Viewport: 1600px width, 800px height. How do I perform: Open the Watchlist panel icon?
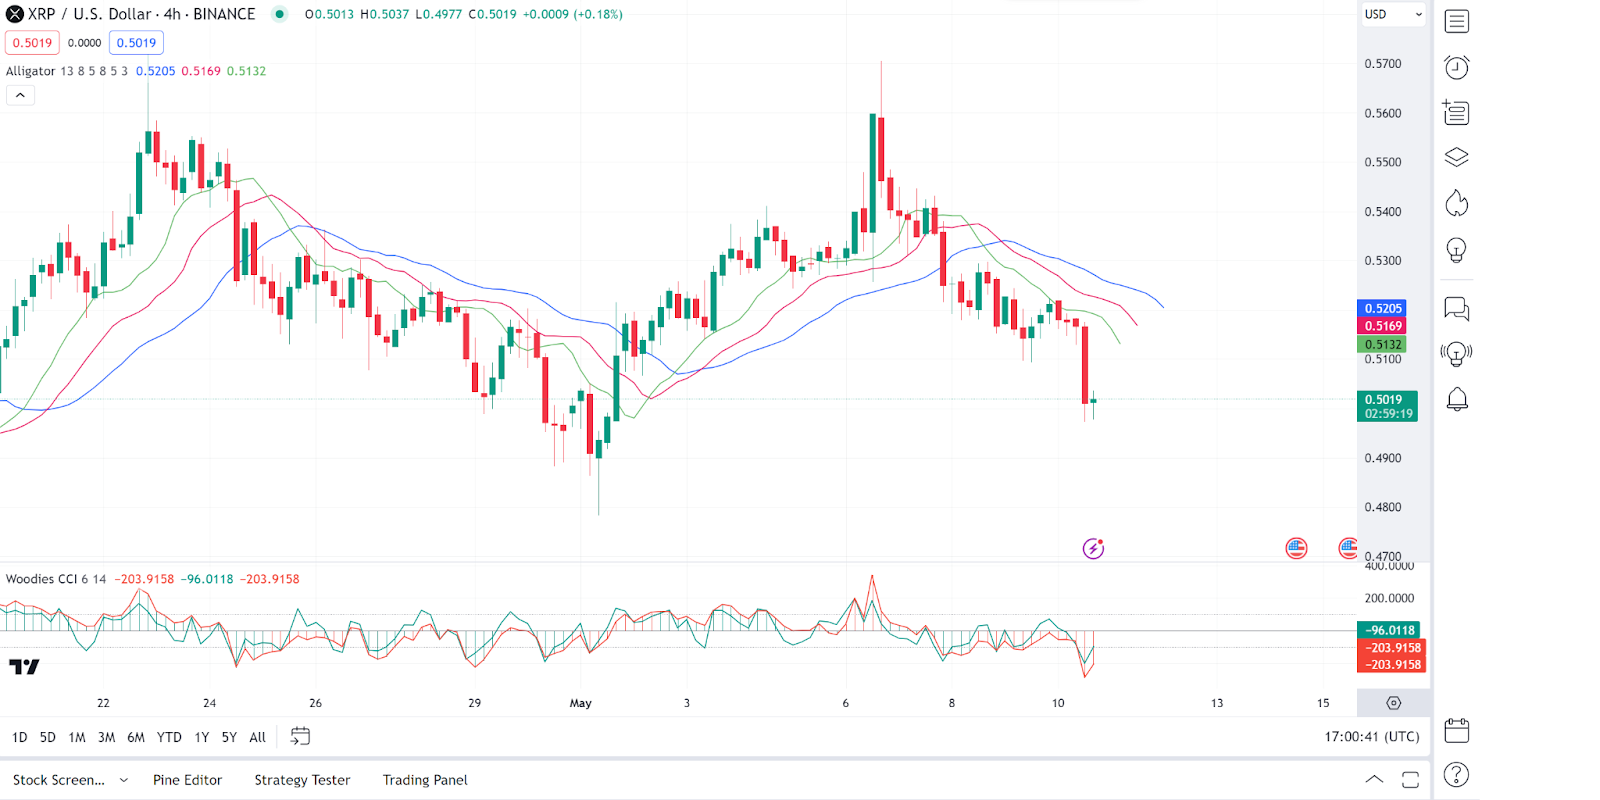[1457, 21]
